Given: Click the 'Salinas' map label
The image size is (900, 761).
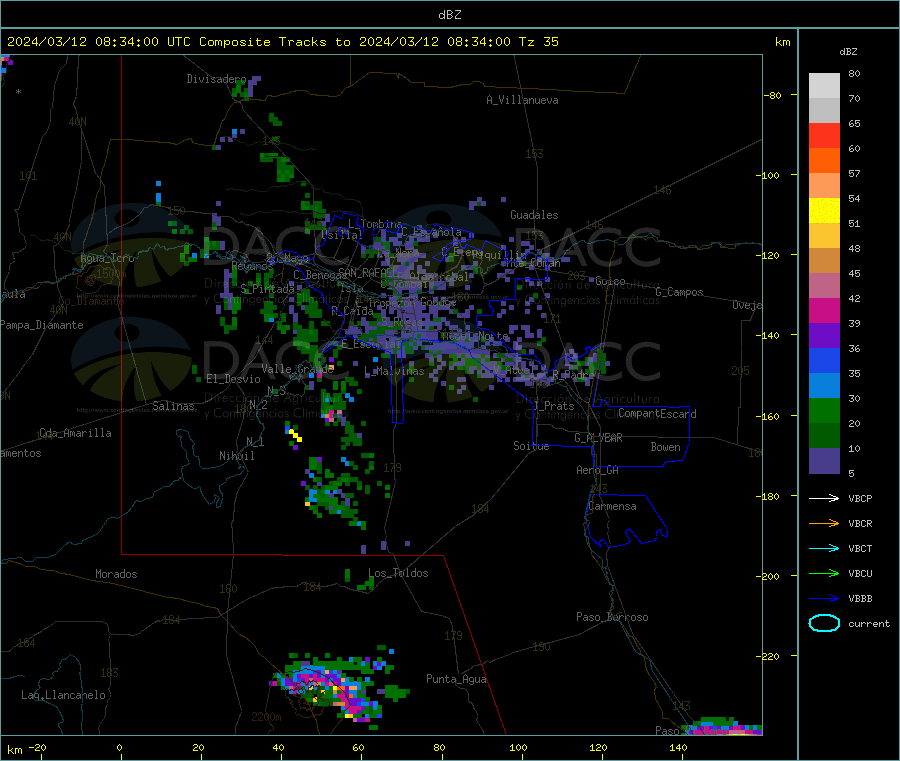Looking at the screenshot, I should pyautogui.click(x=173, y=406).
